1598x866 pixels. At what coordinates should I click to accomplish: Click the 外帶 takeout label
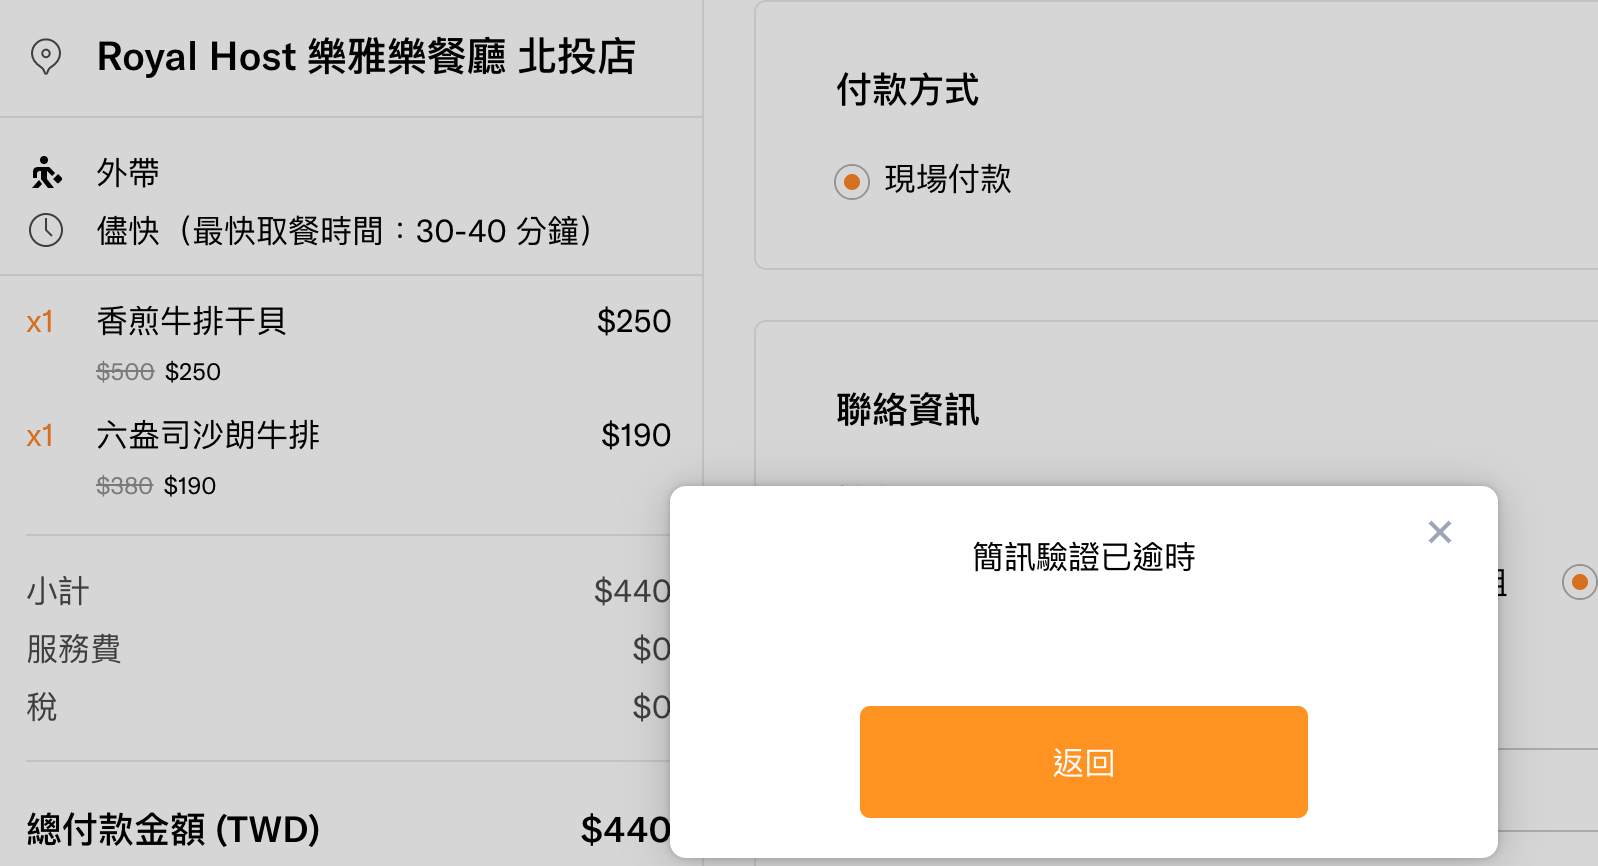[128, 173]
